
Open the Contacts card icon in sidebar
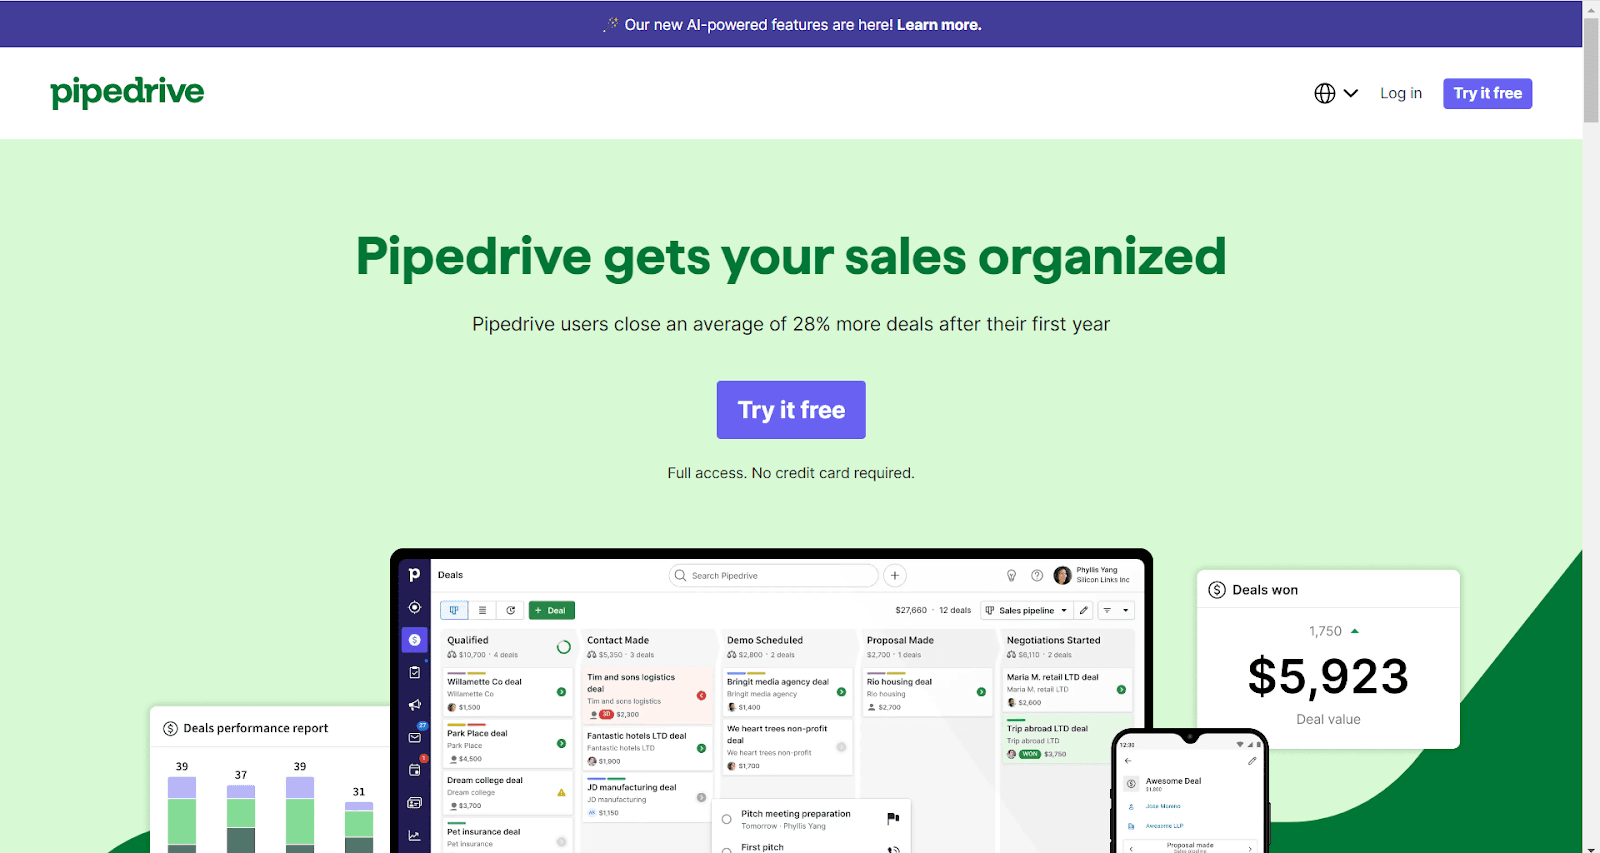pos(414,803)
